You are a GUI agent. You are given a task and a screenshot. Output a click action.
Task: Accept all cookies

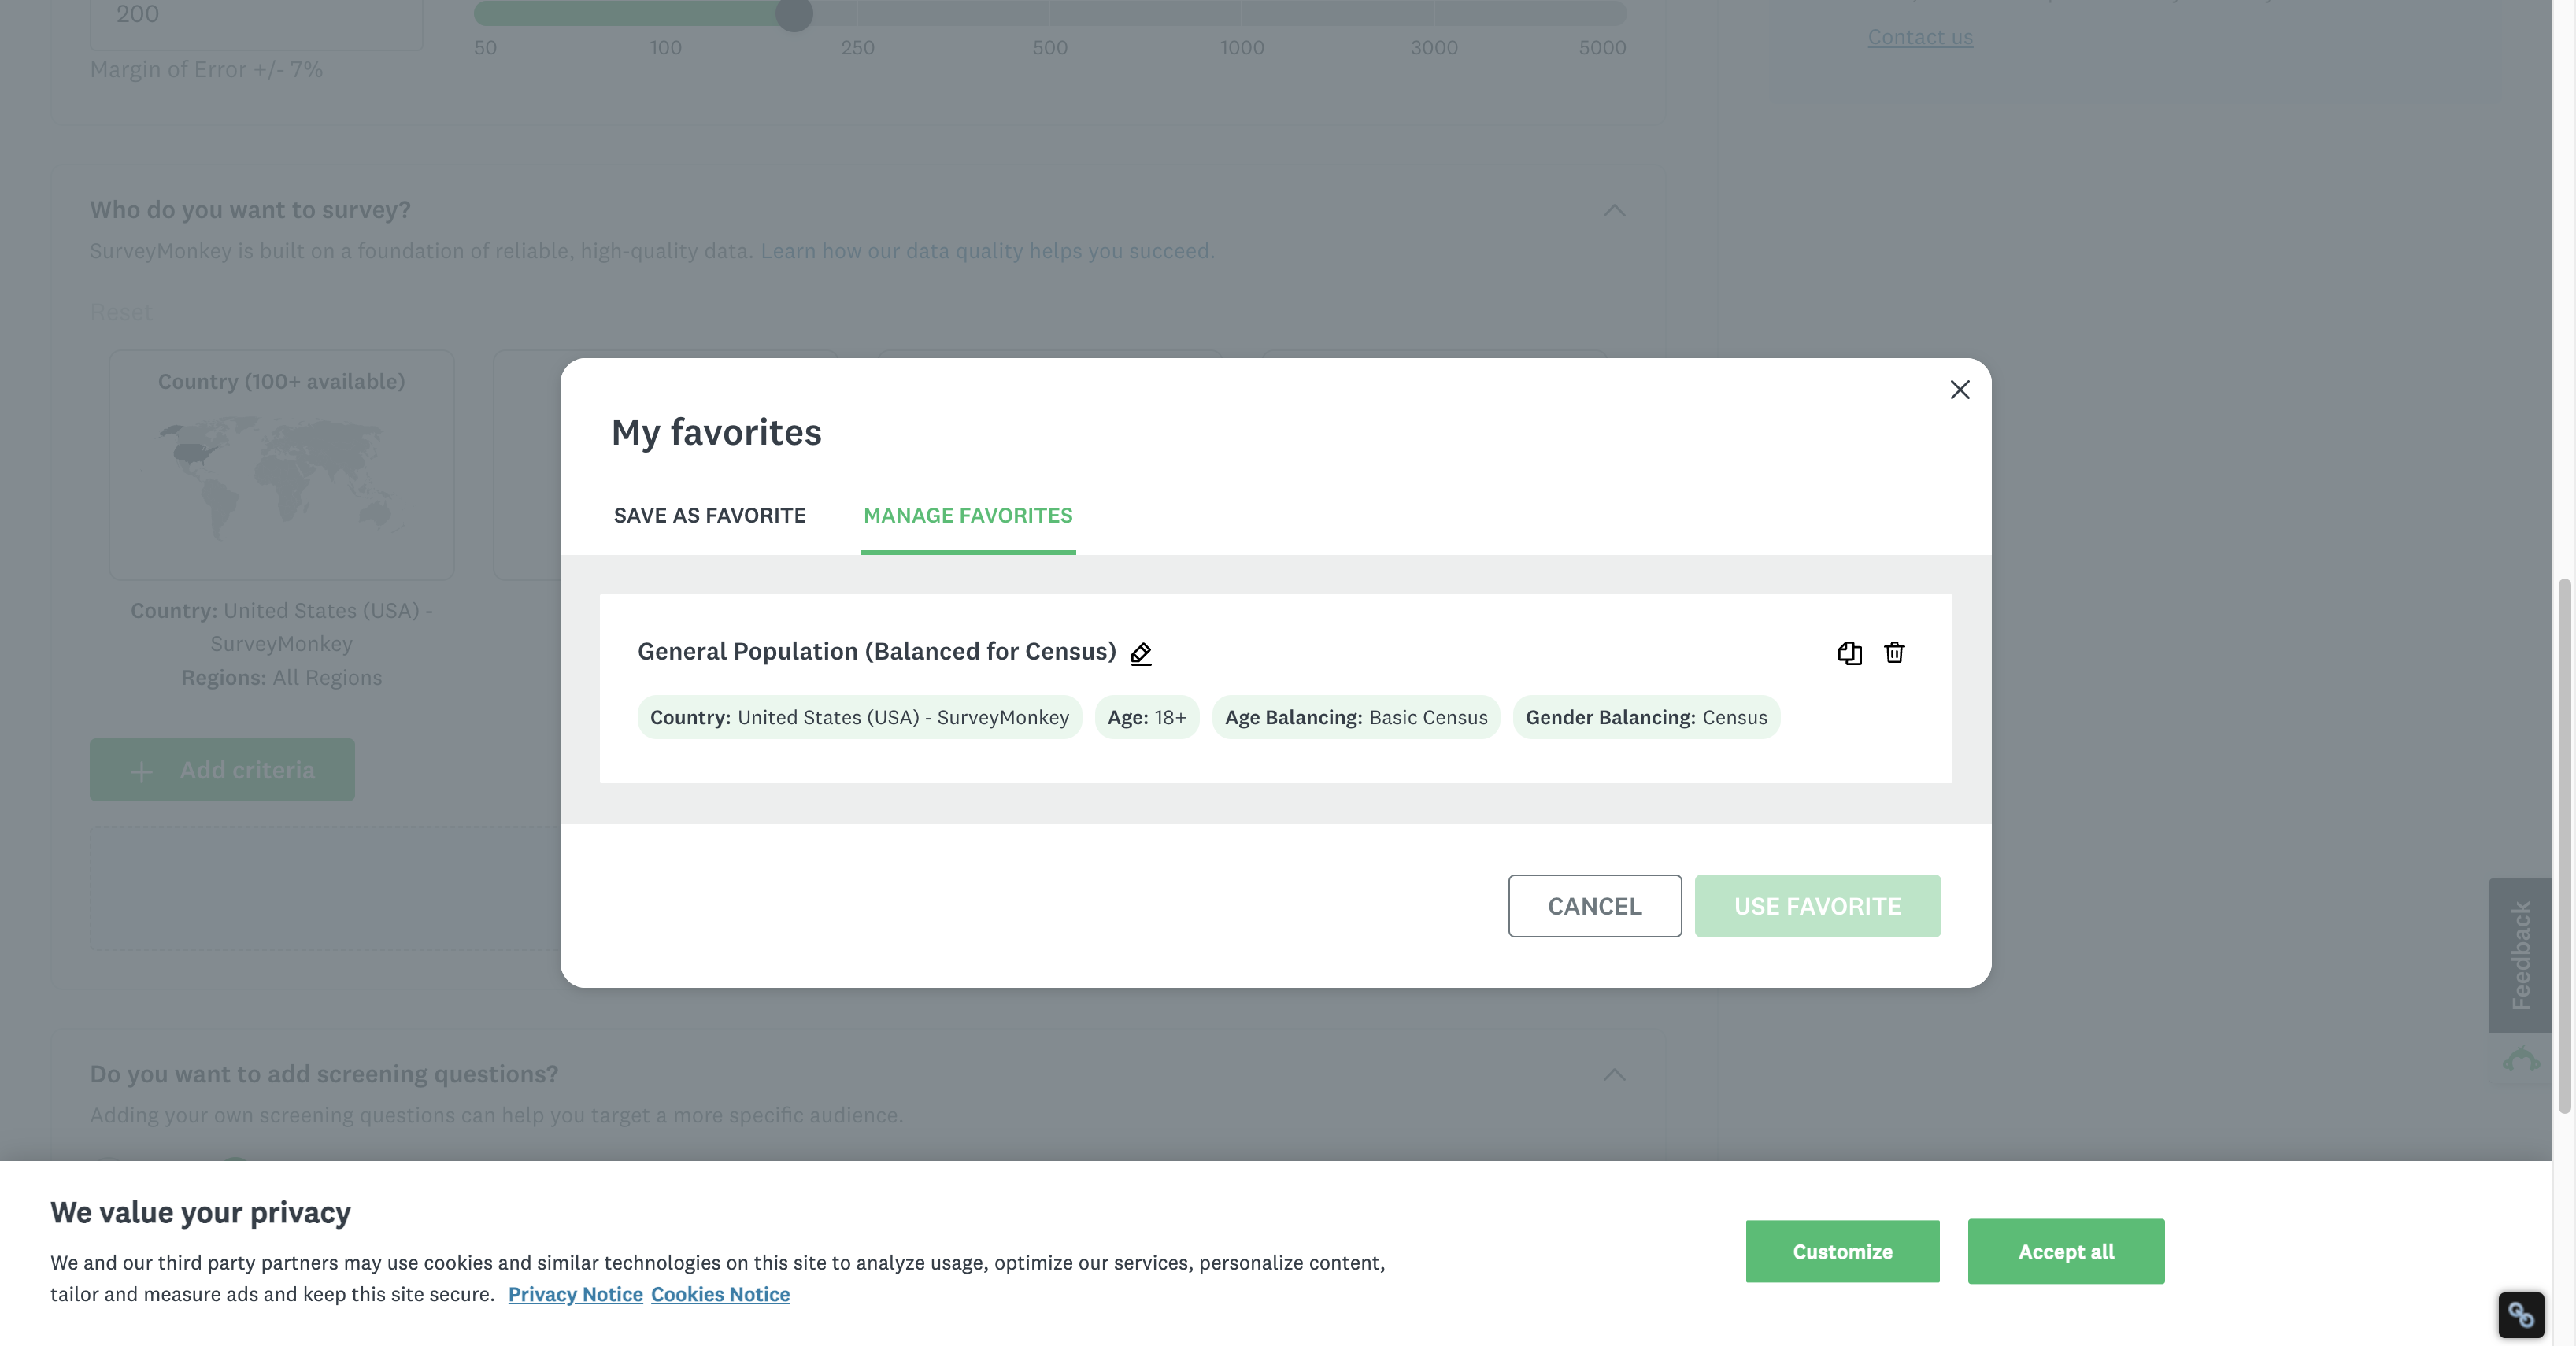click(2065, 1251)
